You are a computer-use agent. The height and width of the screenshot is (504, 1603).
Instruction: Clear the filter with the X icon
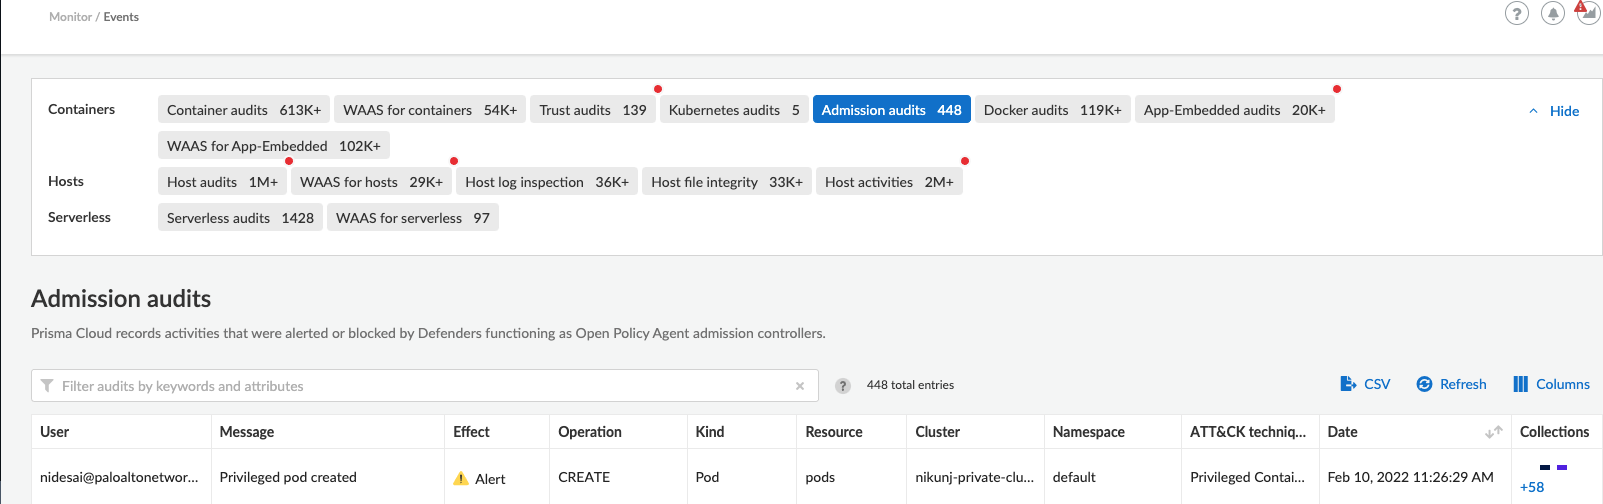799,386
